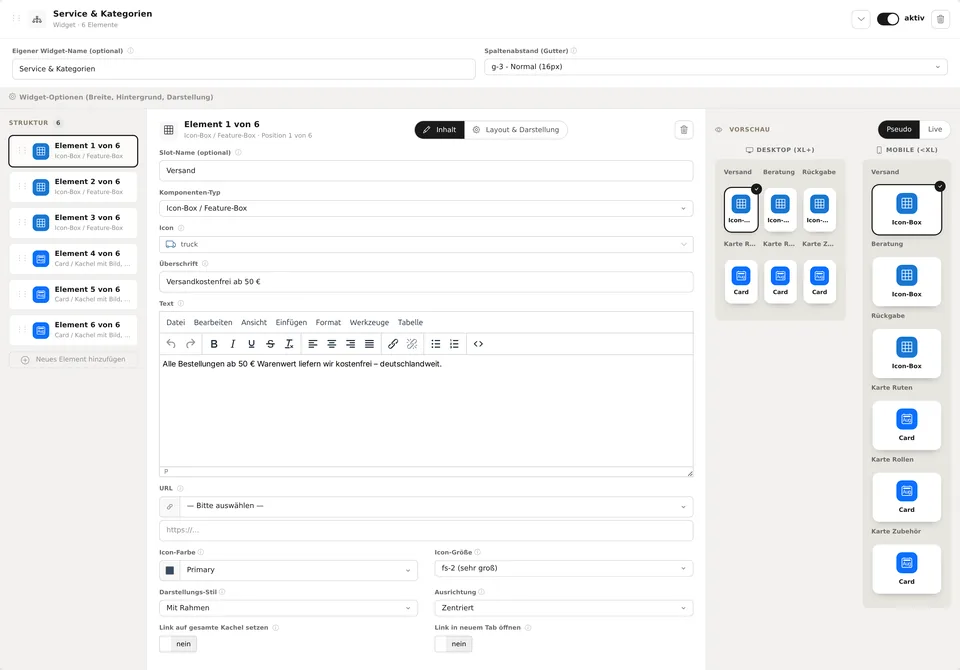
Task: Delete the Service & Kategorien widget
Action: [x=940, y=19]
